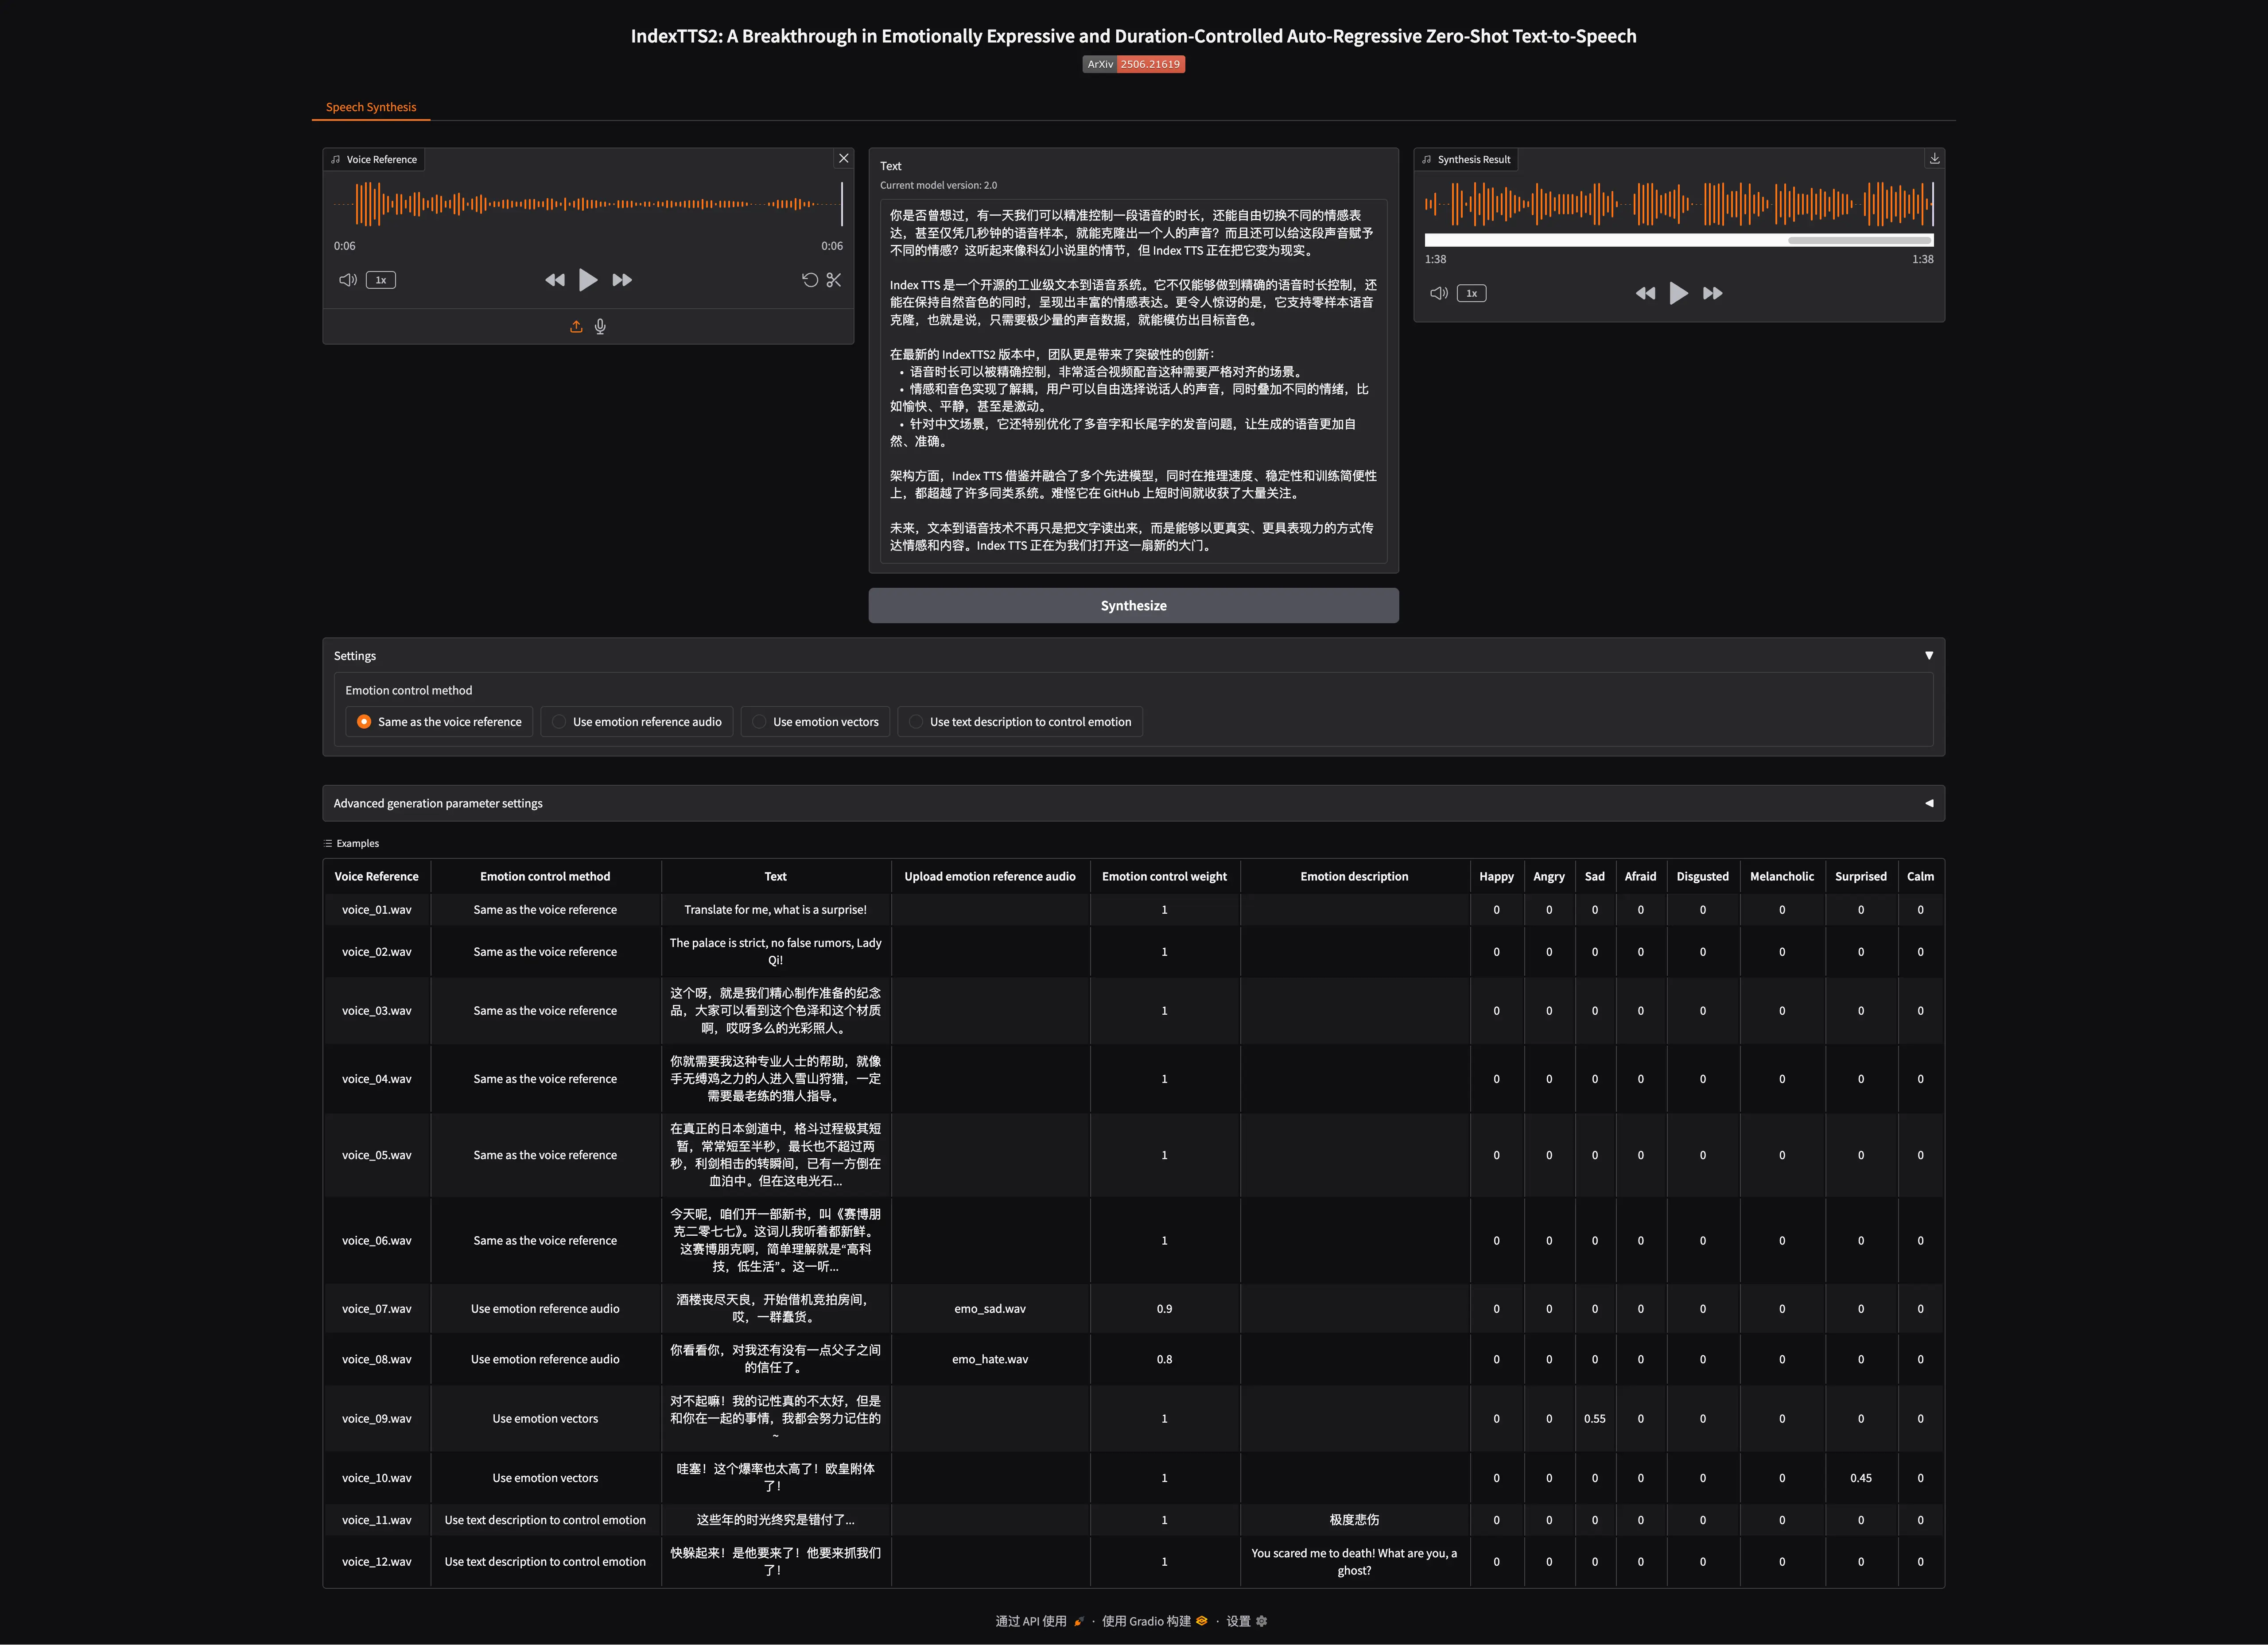This screenshot has height=1645, width=2268.
Task: Click 'The palace is strict' text cell
Action: click(776, 952)
